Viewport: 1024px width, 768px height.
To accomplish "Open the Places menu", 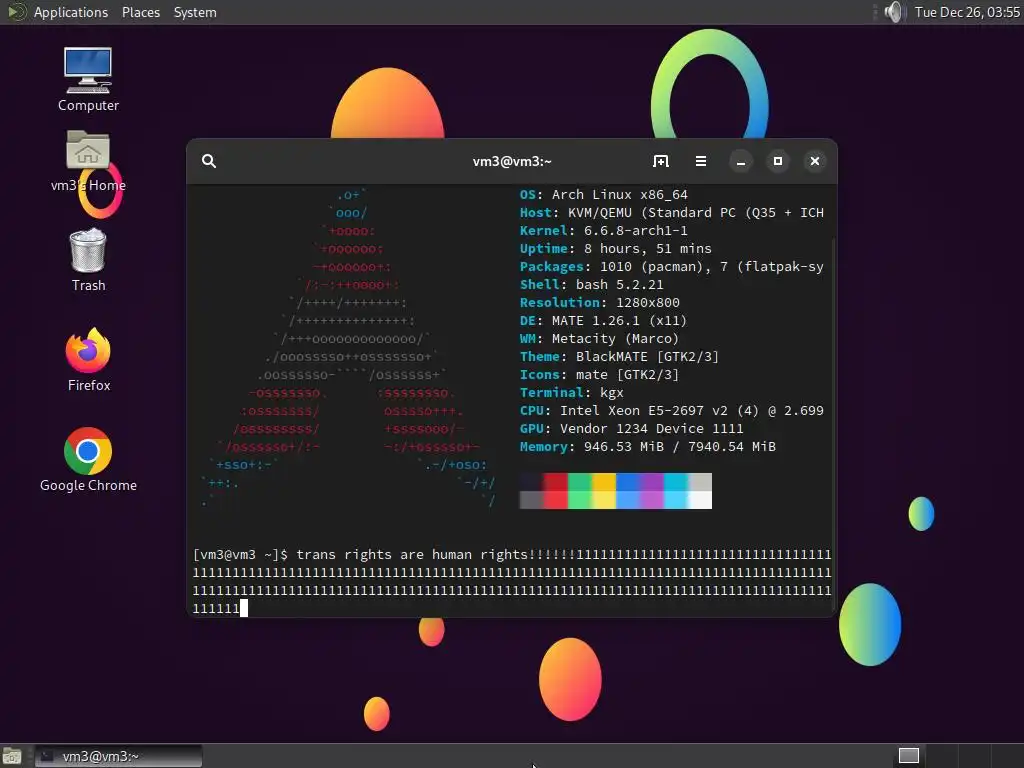I will click(x=140, y=12).
